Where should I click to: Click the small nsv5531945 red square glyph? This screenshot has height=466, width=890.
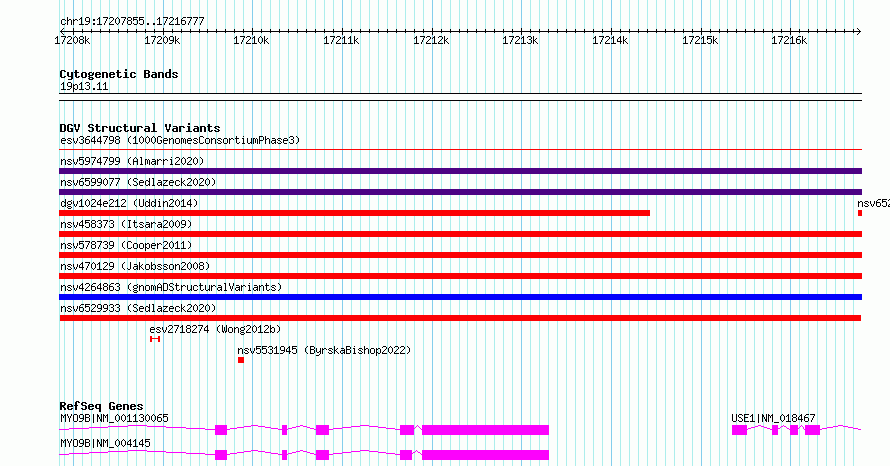tap(241, 360)
